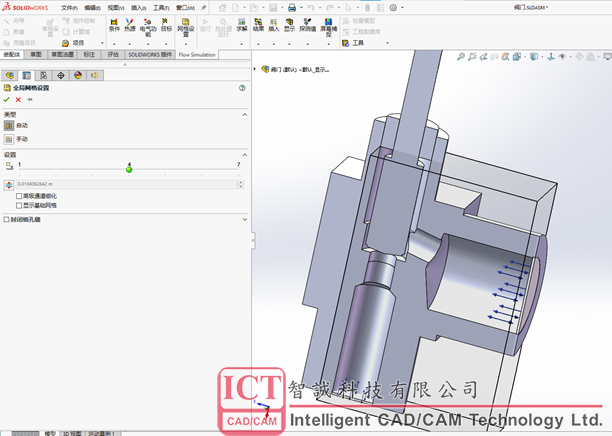Open dropdown arrow next to 工具 in ribbon
The image size is (612, 436).
(387, 43)
